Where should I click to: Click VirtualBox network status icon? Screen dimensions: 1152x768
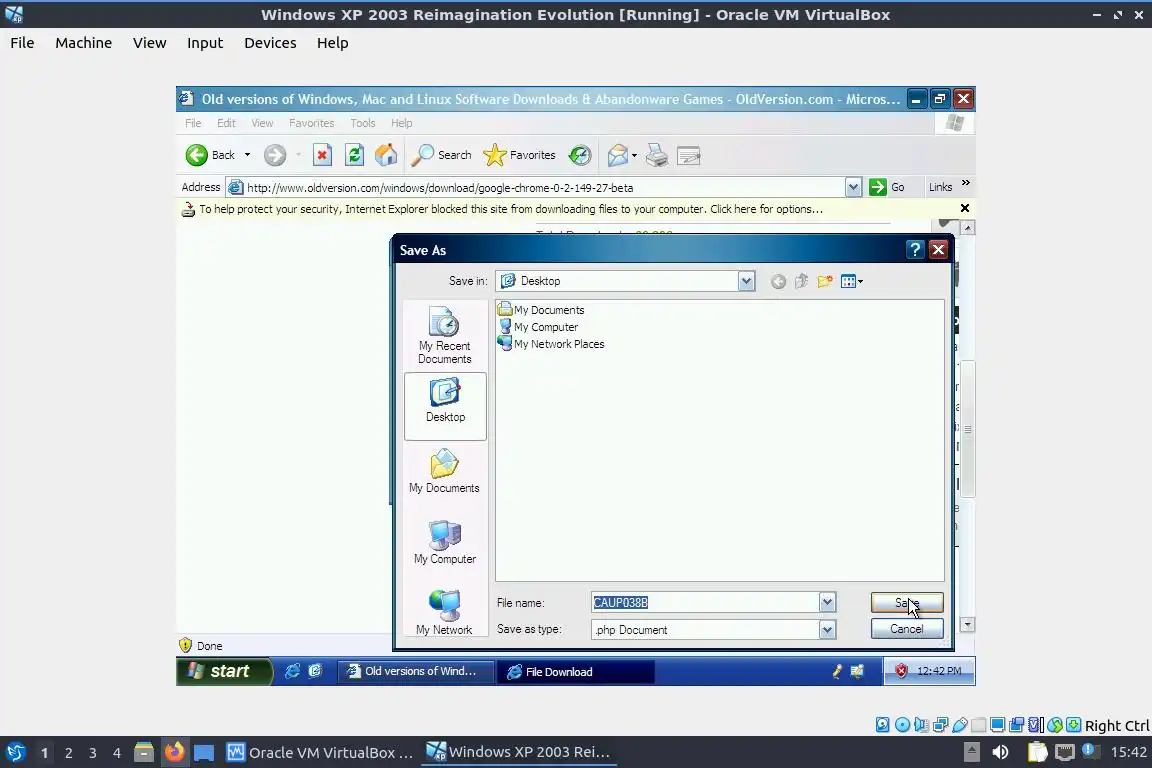coord(940,725)
